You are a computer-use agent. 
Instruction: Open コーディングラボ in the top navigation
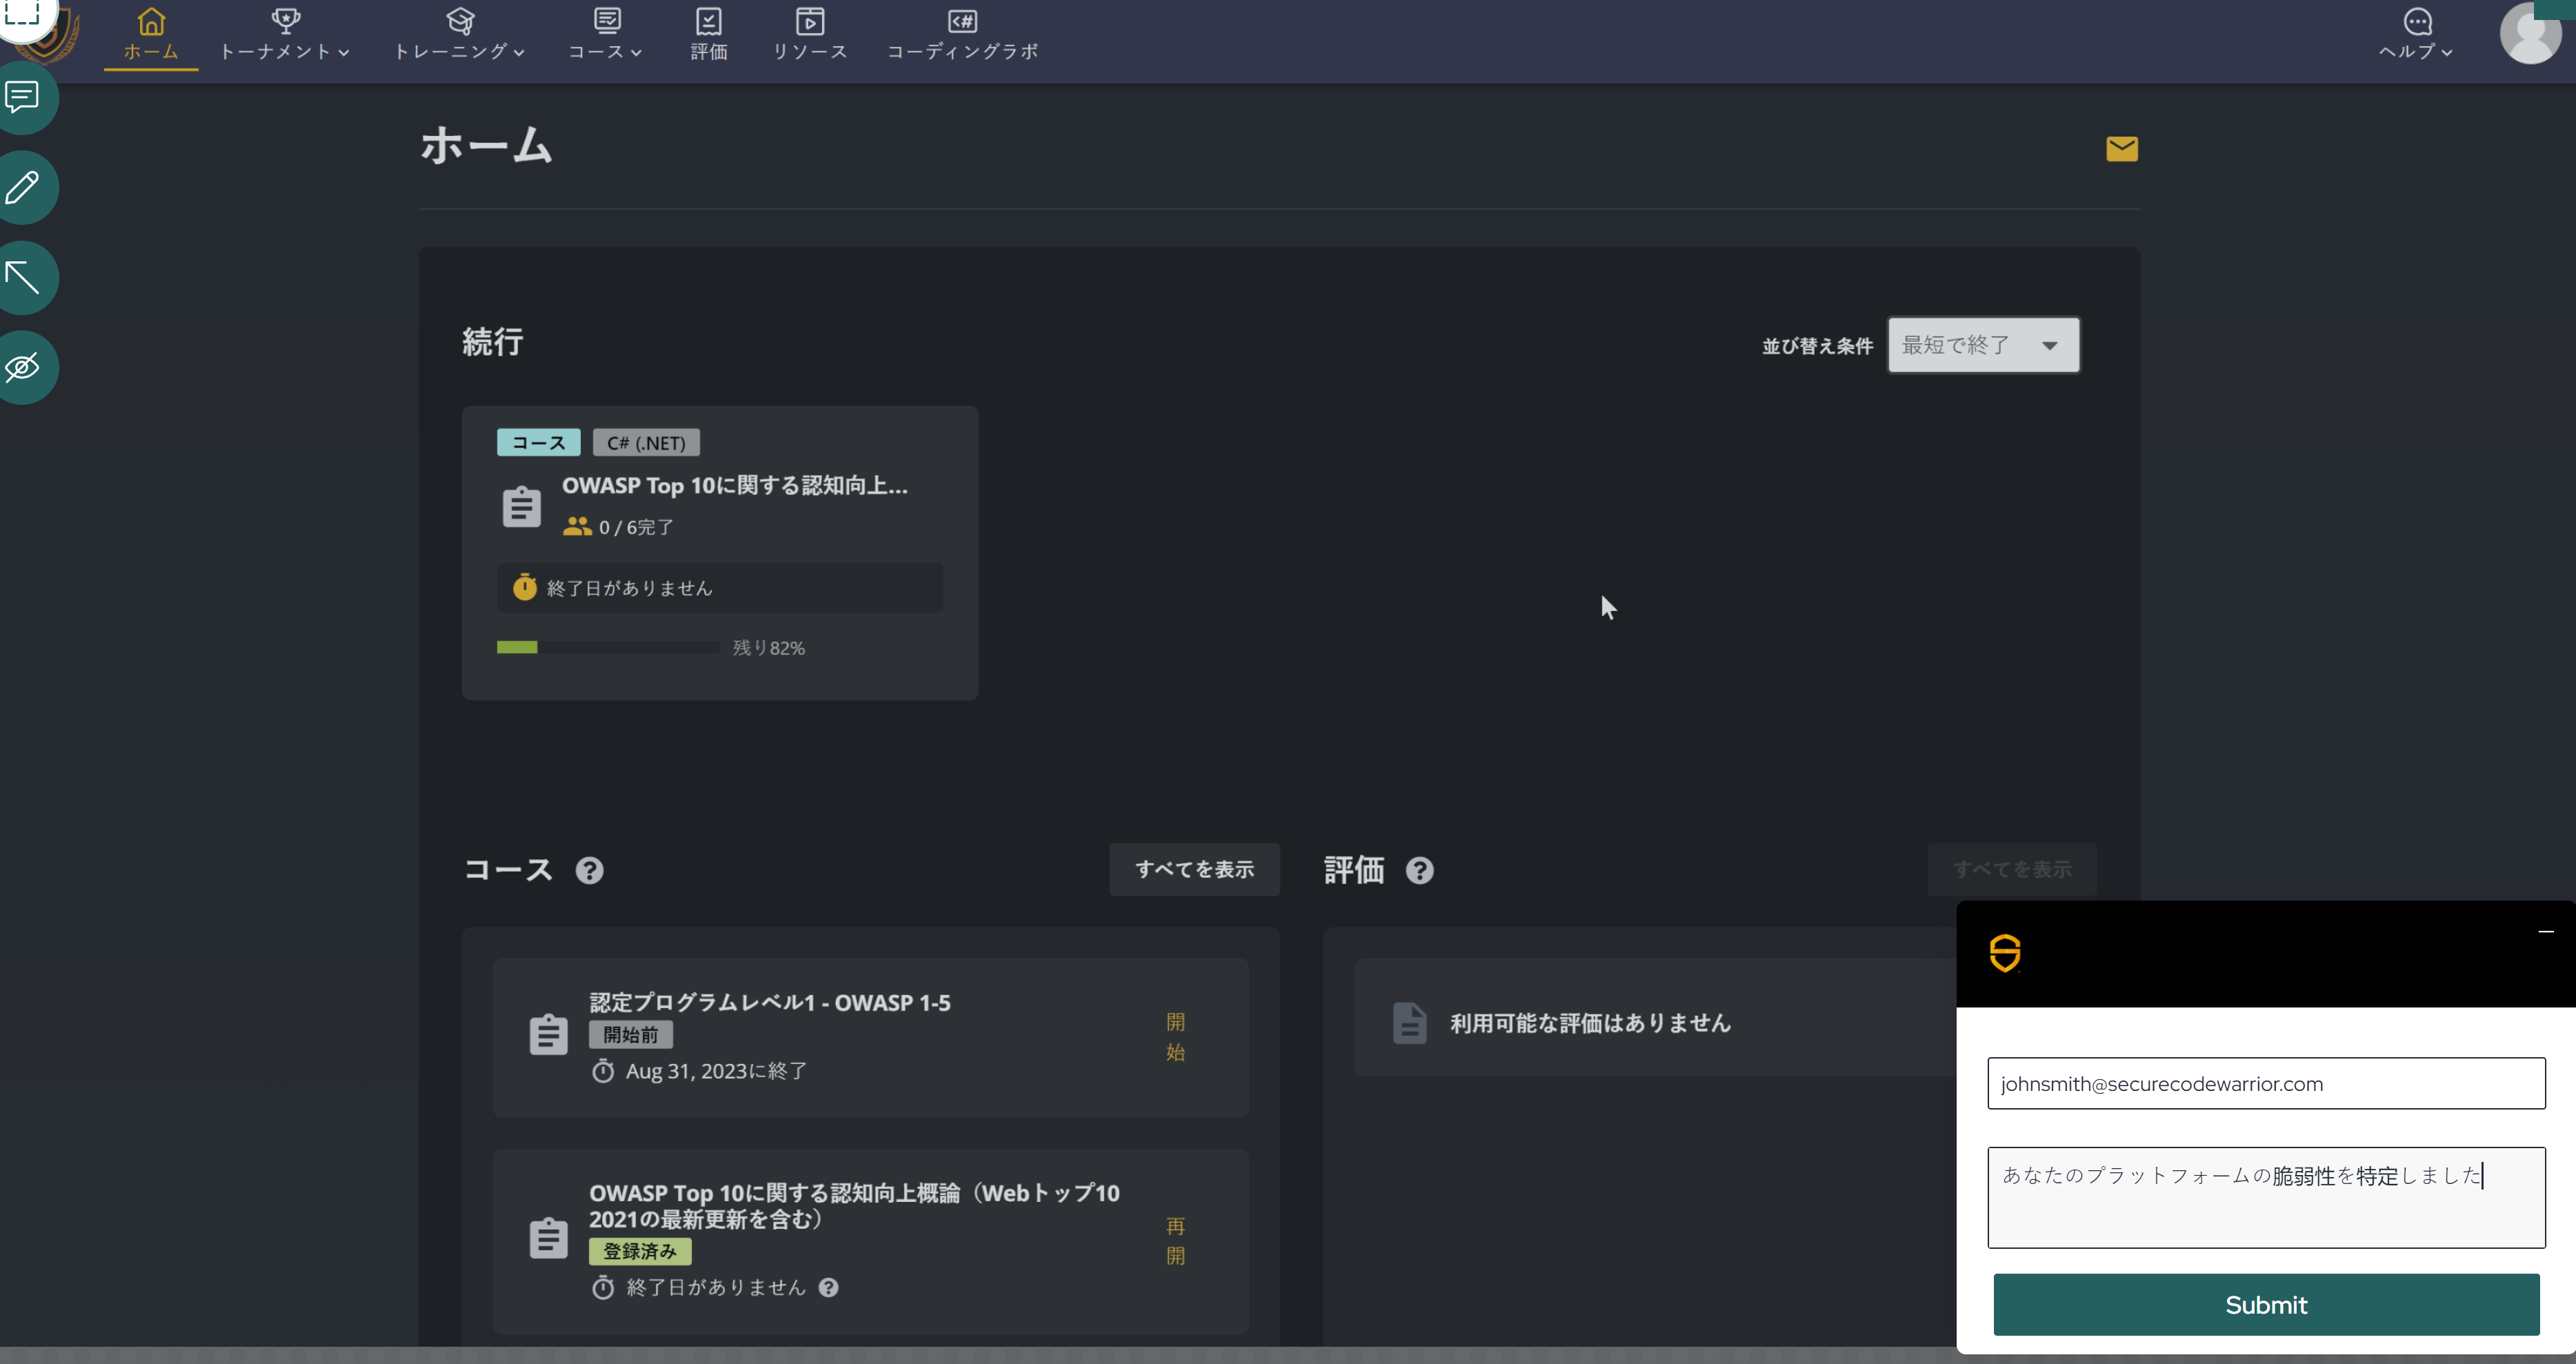tap(962, 35)
